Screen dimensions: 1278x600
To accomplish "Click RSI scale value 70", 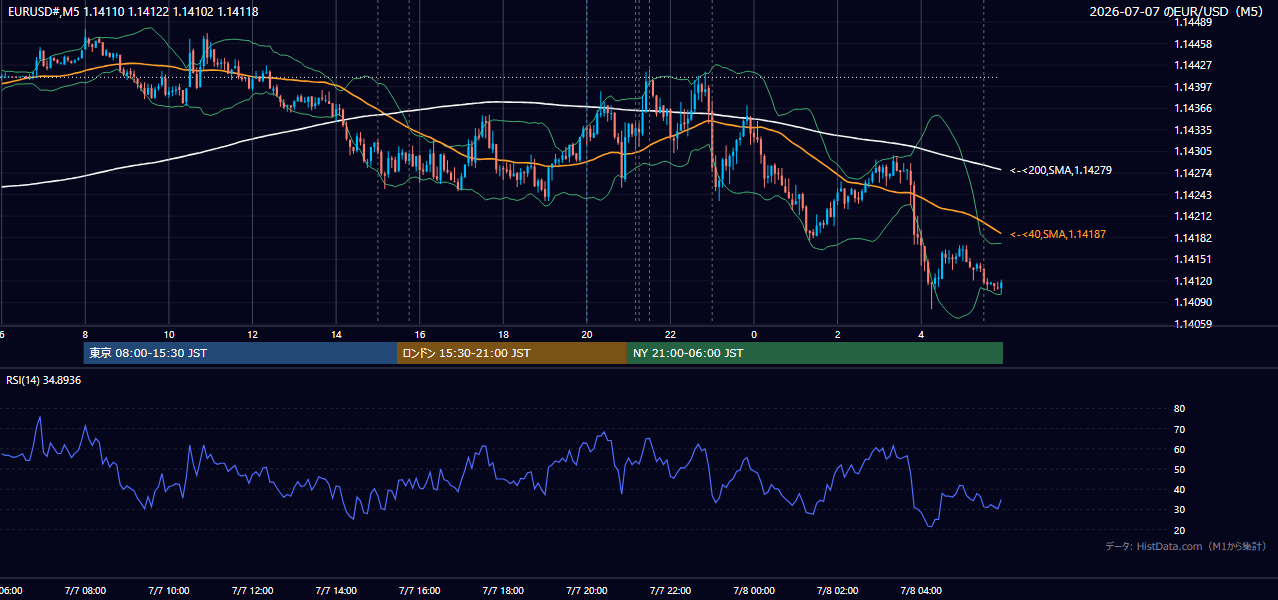I will click(x=1179, y=429).
